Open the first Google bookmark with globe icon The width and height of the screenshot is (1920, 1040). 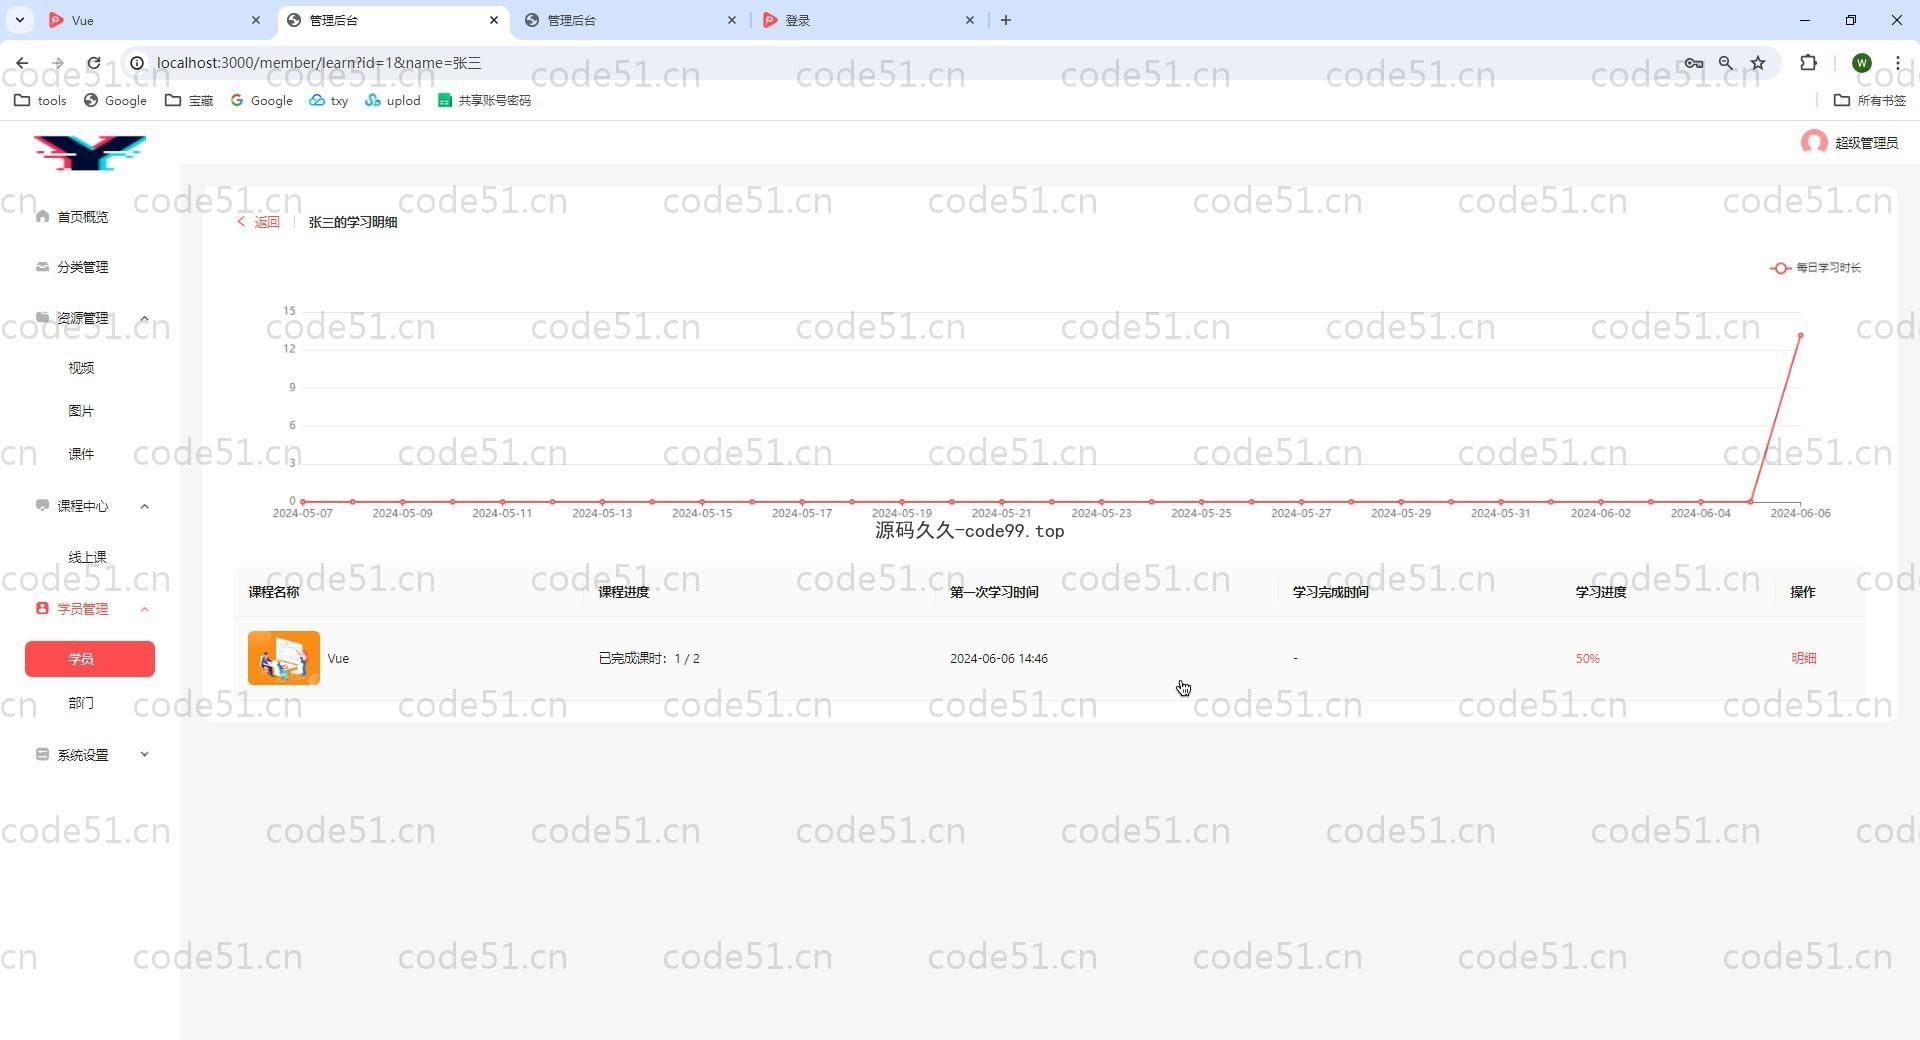pos(115,100)
